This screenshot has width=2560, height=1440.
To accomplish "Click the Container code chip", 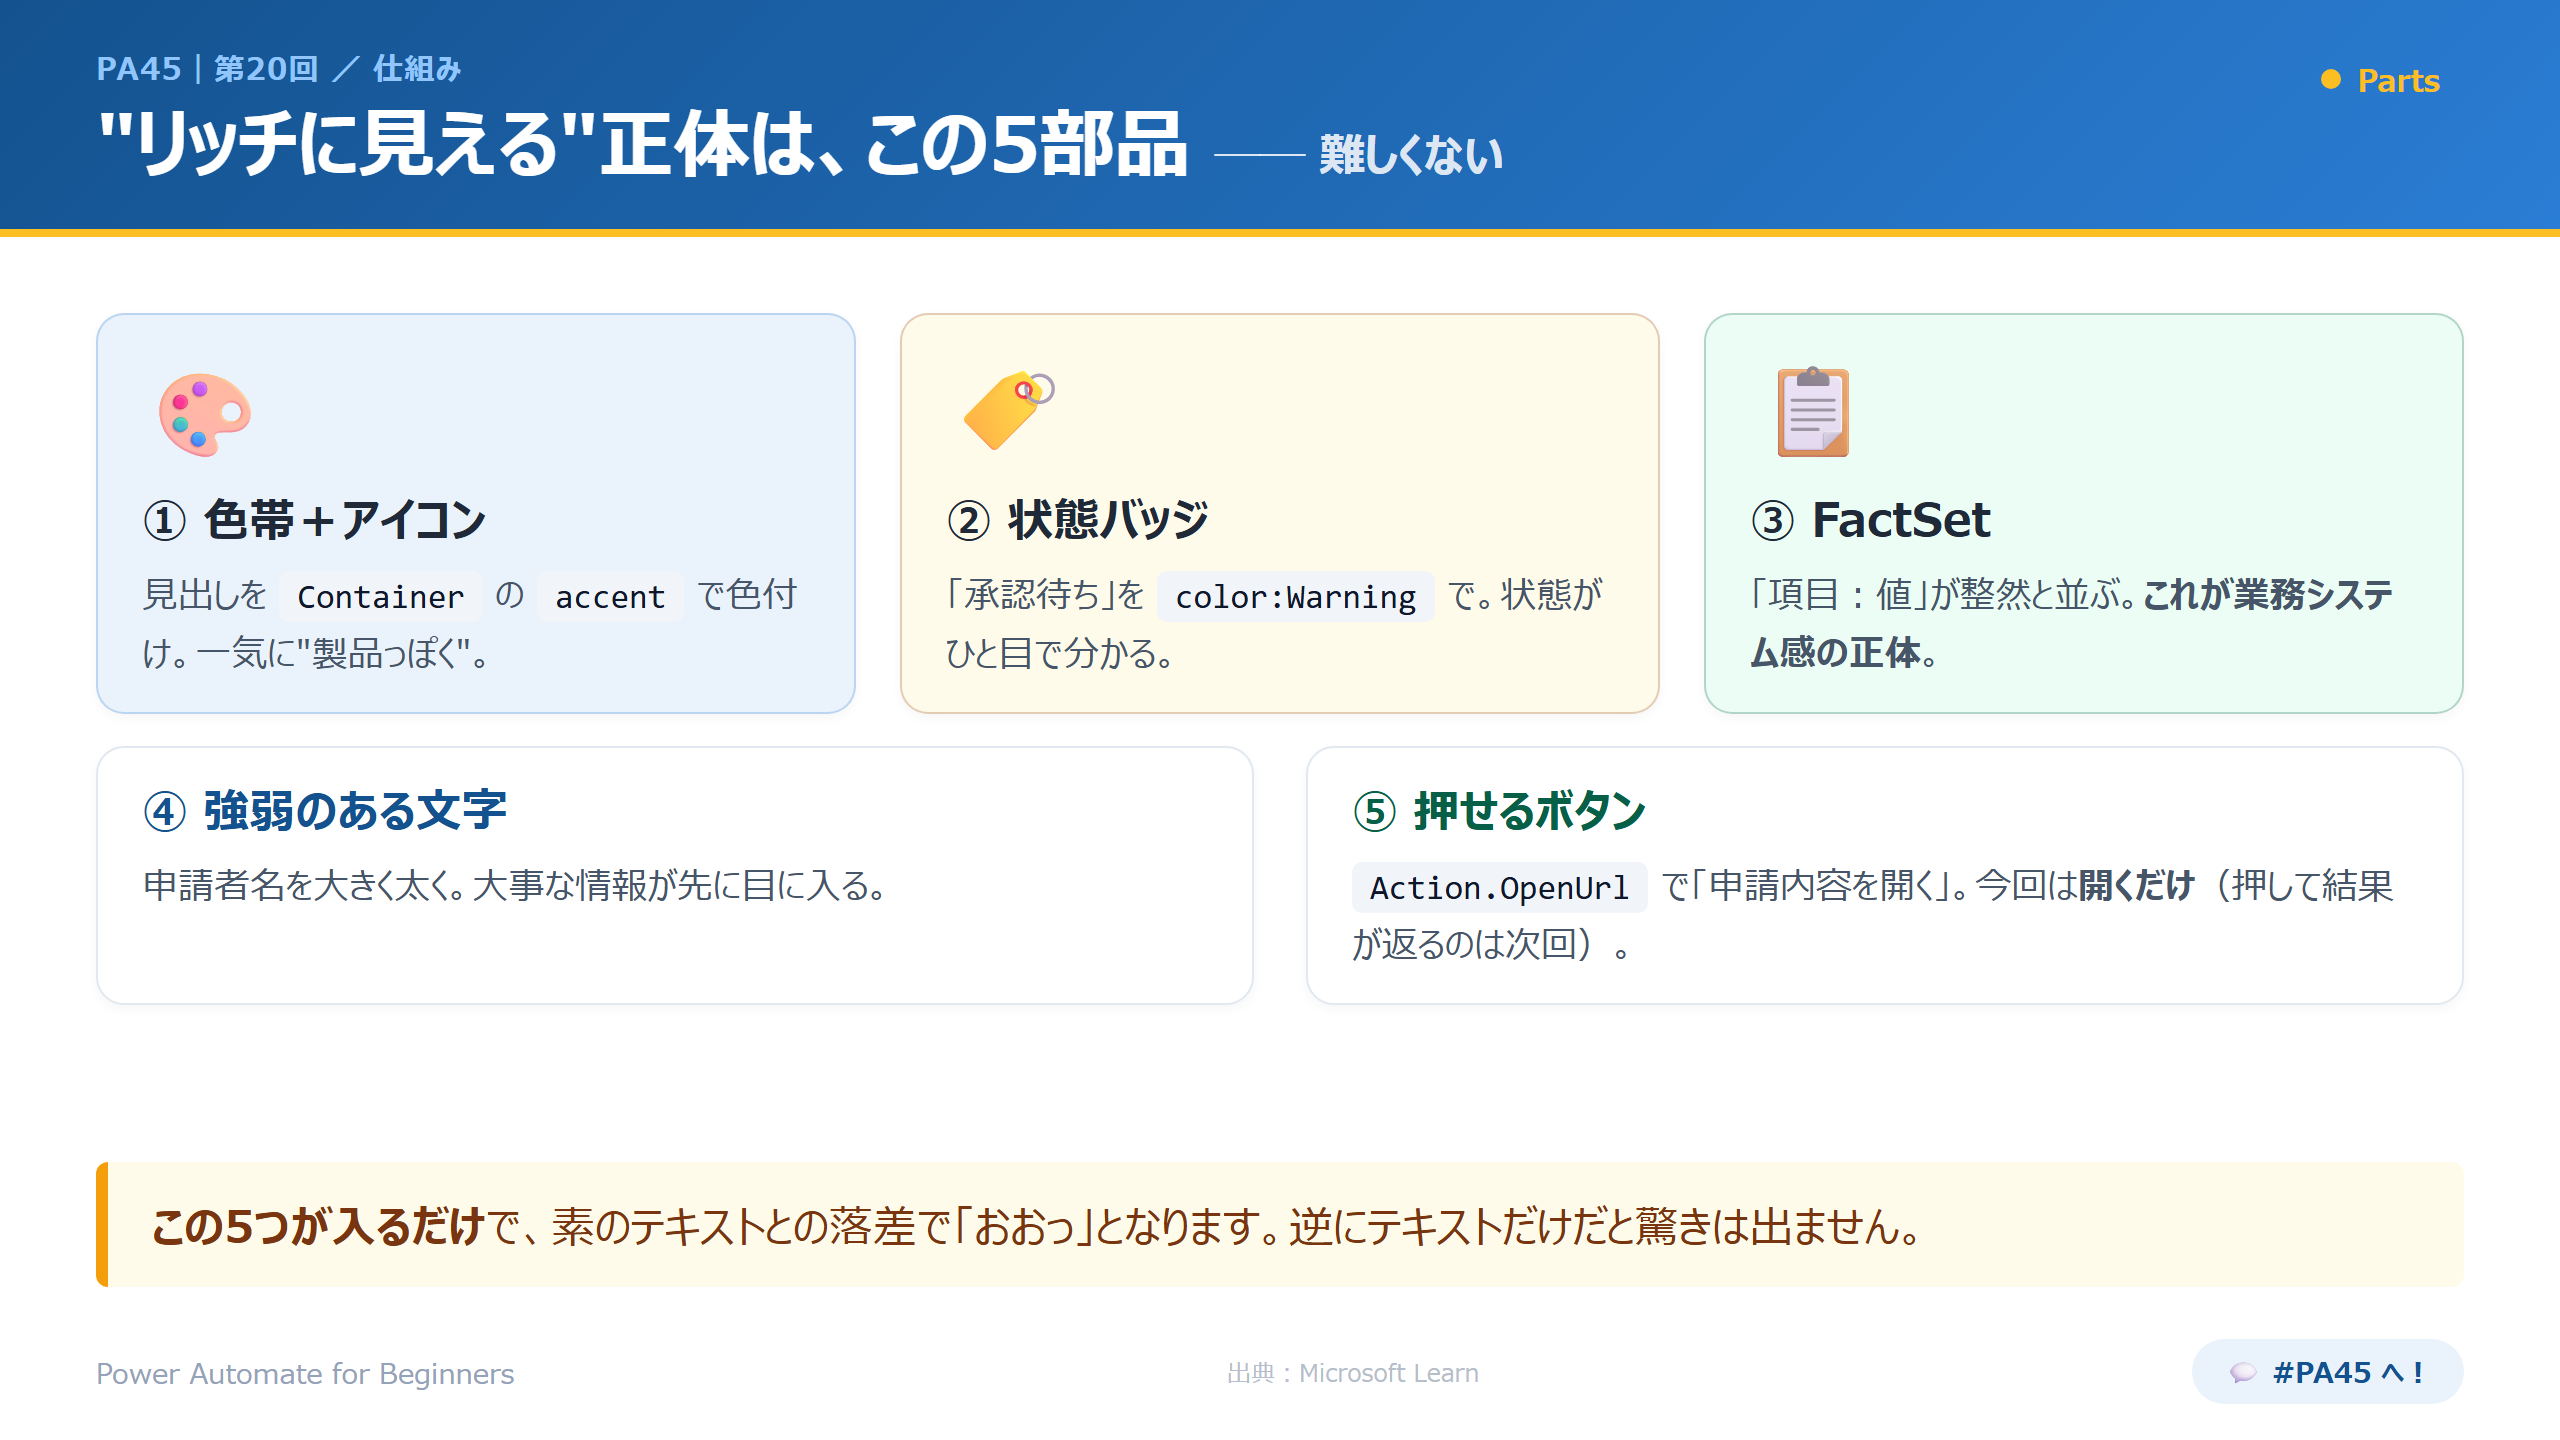I will pyautogui.click(x=381, y=597).
